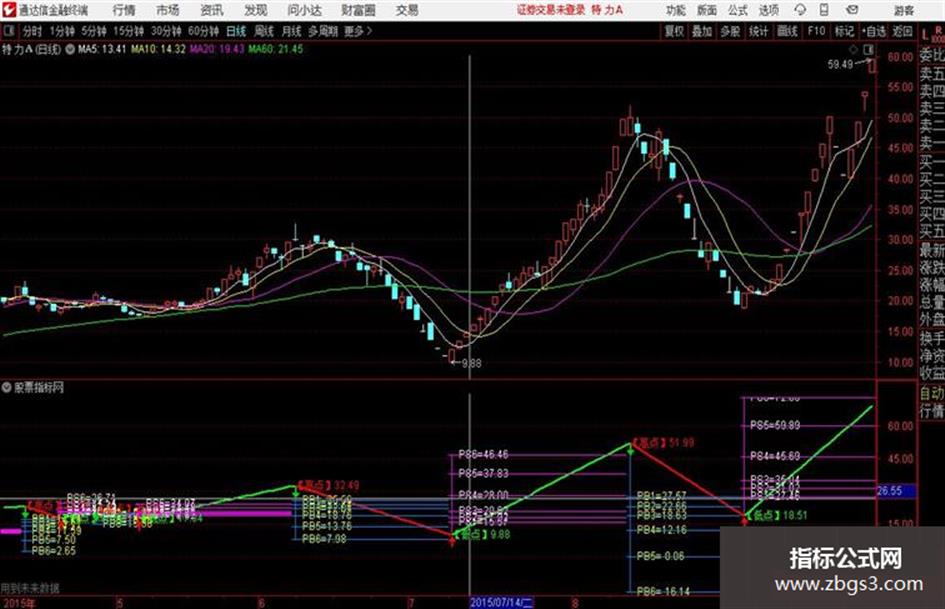Open the 功能 menu
945x609 pixels.
click(x=676, y=10)
